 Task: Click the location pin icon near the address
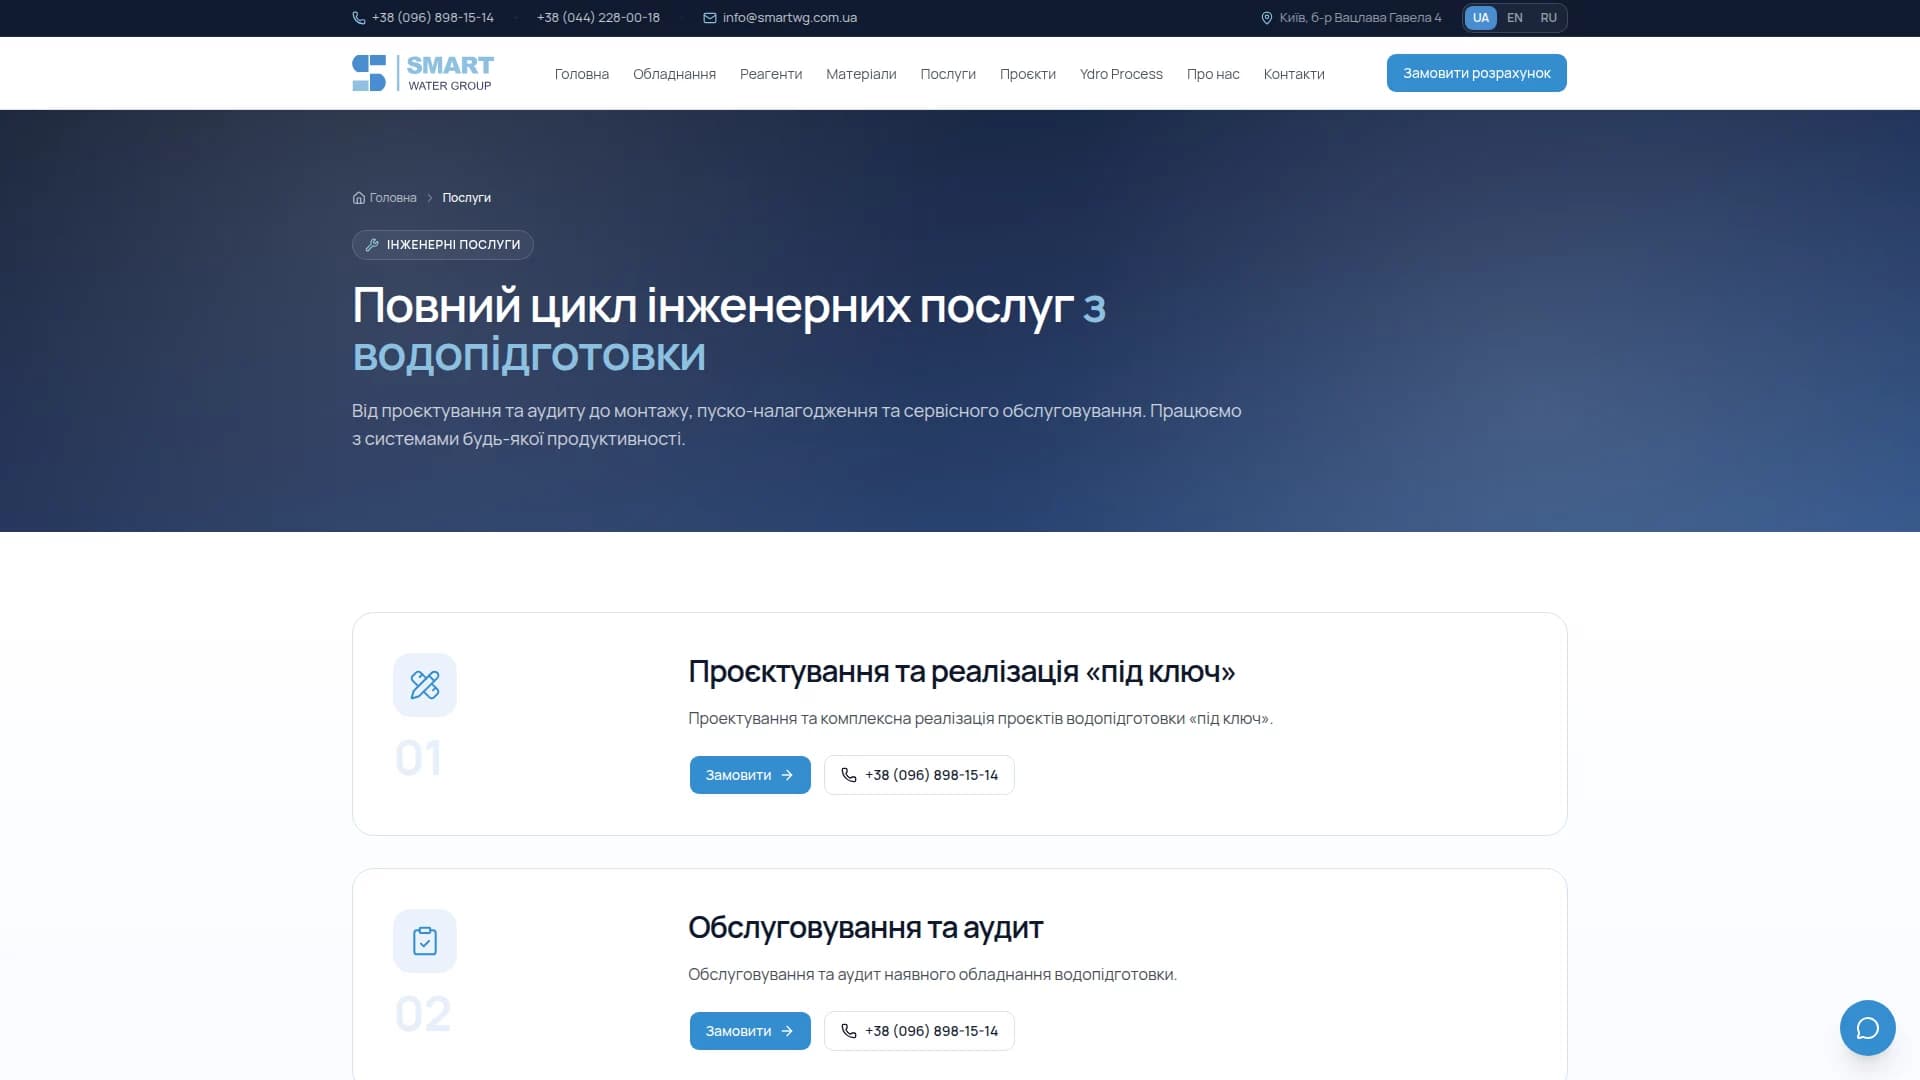(1267, 18)
